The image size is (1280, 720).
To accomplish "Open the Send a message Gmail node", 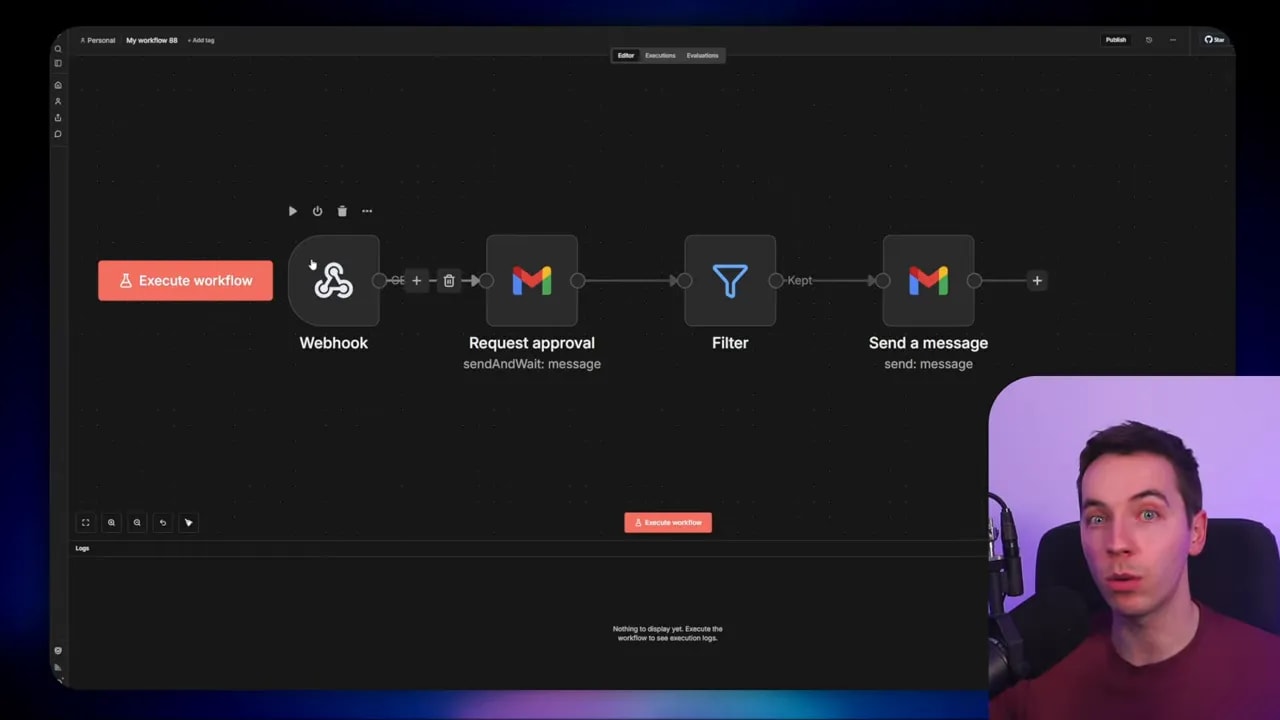I will pos(928,281).
